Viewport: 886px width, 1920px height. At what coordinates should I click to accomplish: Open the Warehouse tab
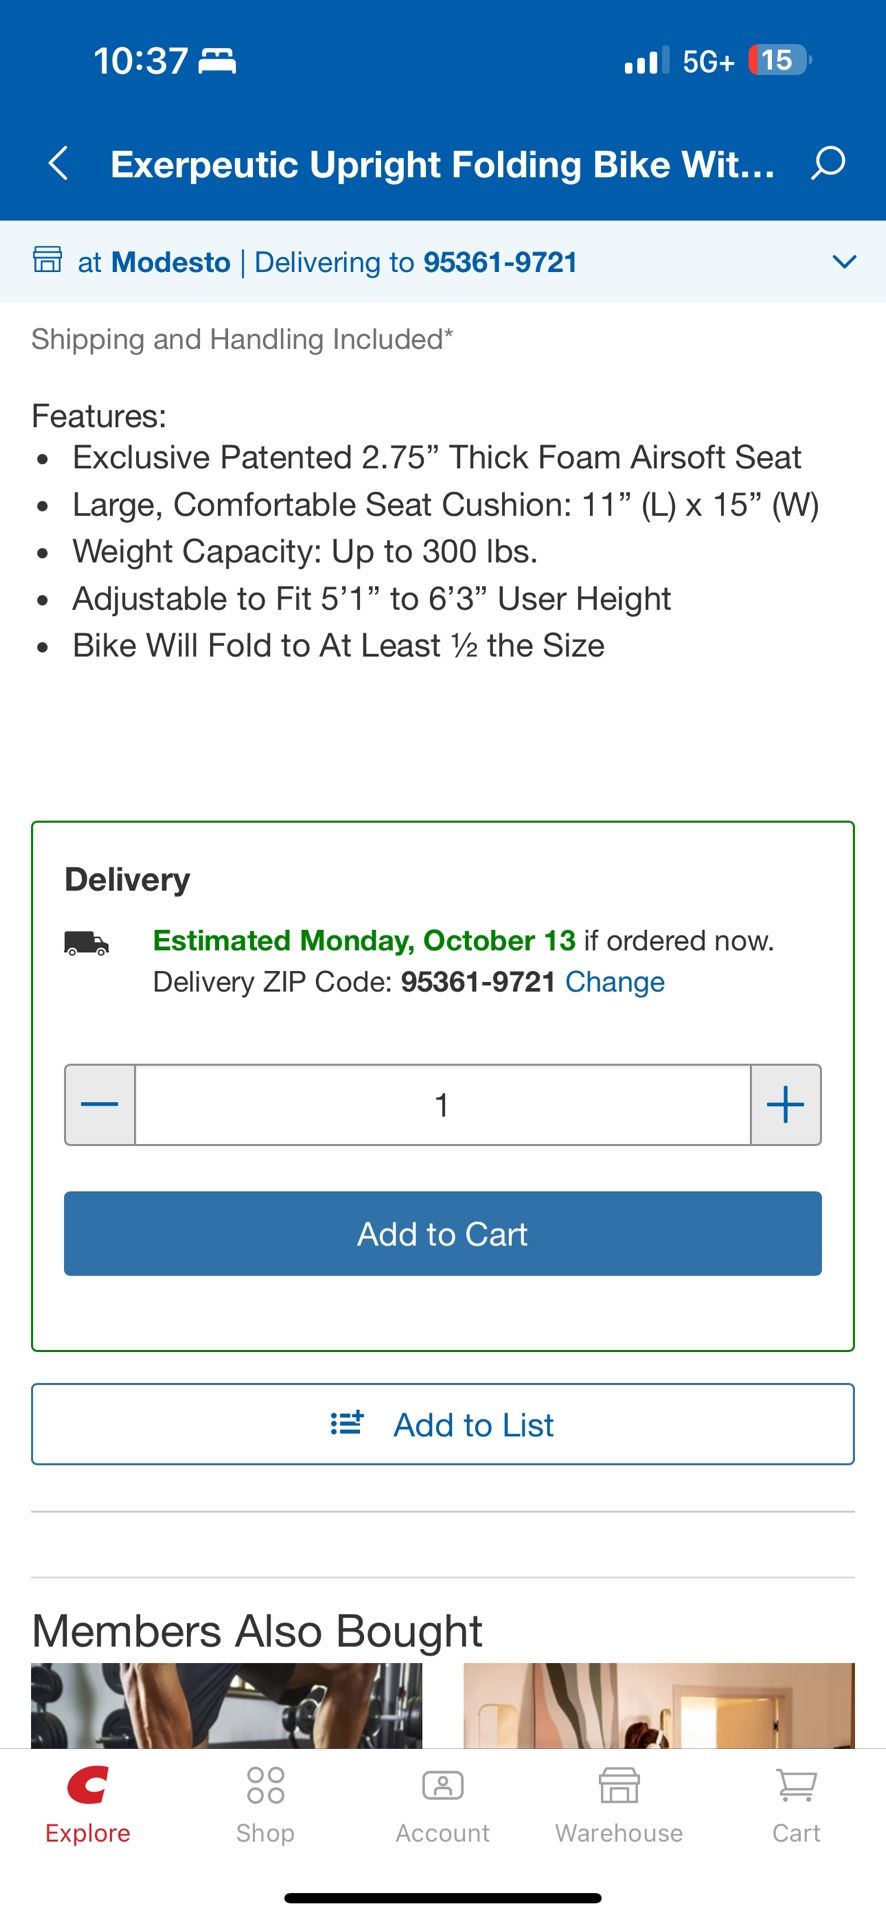click(x=619, y=1805)
